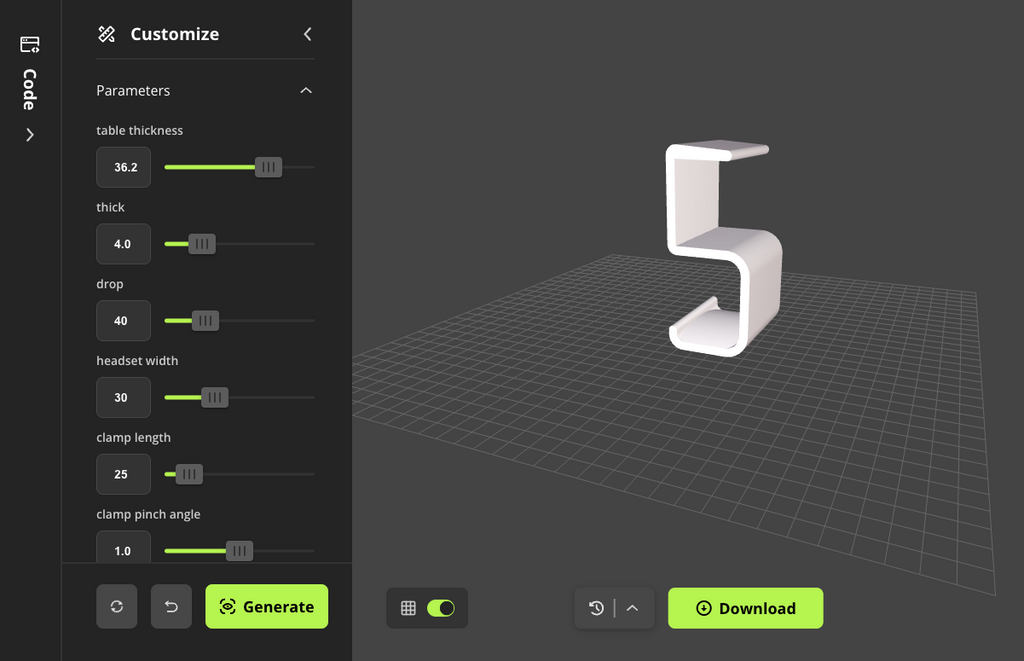Image resolution: width=1024 pixels, height=661 pixels.
Task: Click the headset width slider handle
Action: (215, 397)
